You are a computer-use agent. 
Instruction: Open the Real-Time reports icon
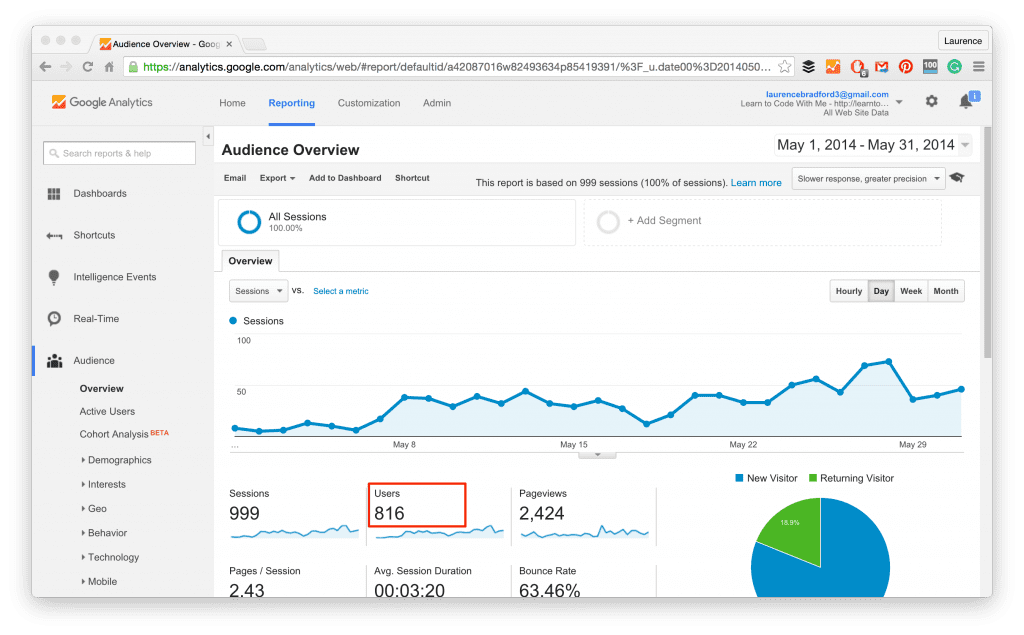(54, 318)
